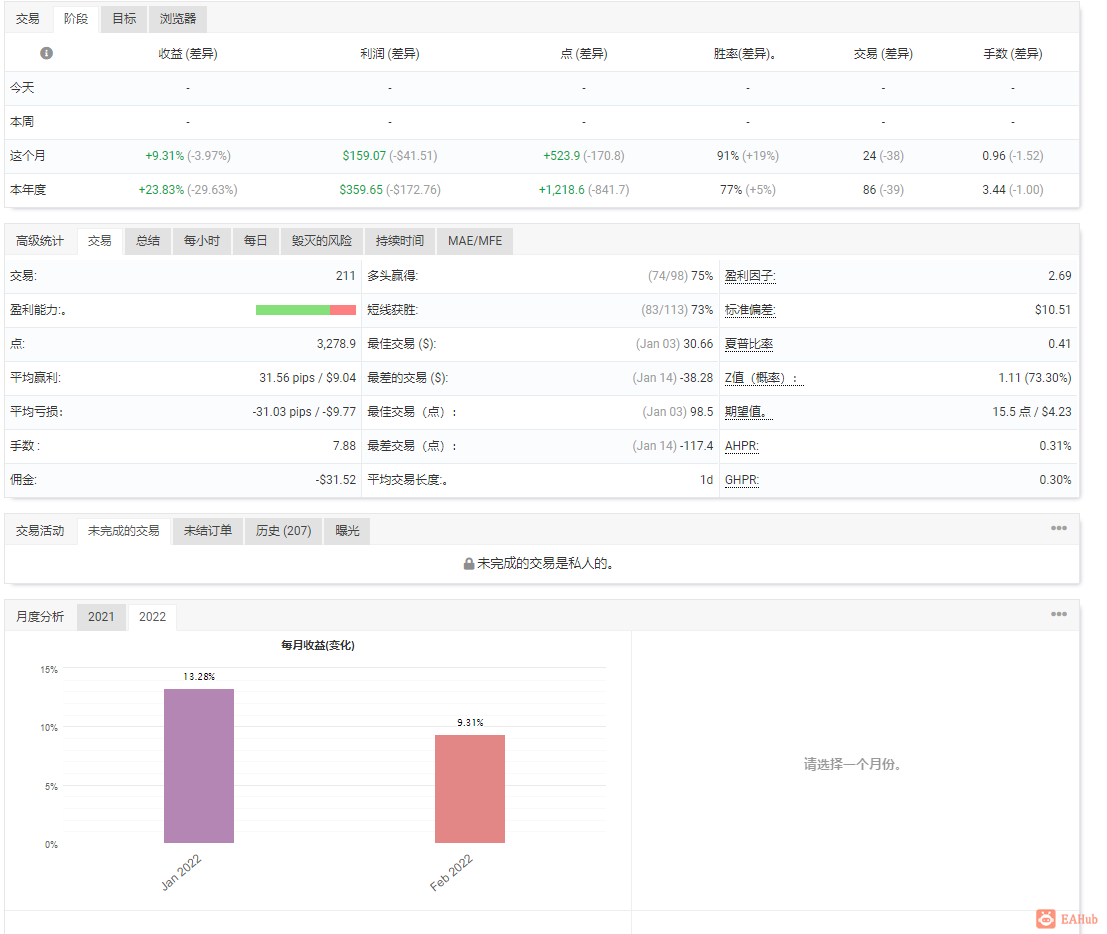This screenshot has height=934, width=1107.
Task: Click the GHPR label link
Action: (741, 480)
